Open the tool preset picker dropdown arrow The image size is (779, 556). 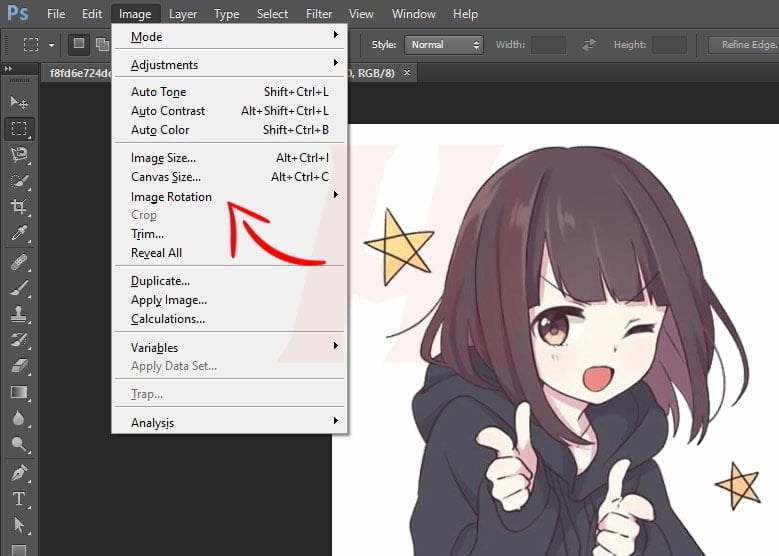pyautogui.click(x=51, y=45)
